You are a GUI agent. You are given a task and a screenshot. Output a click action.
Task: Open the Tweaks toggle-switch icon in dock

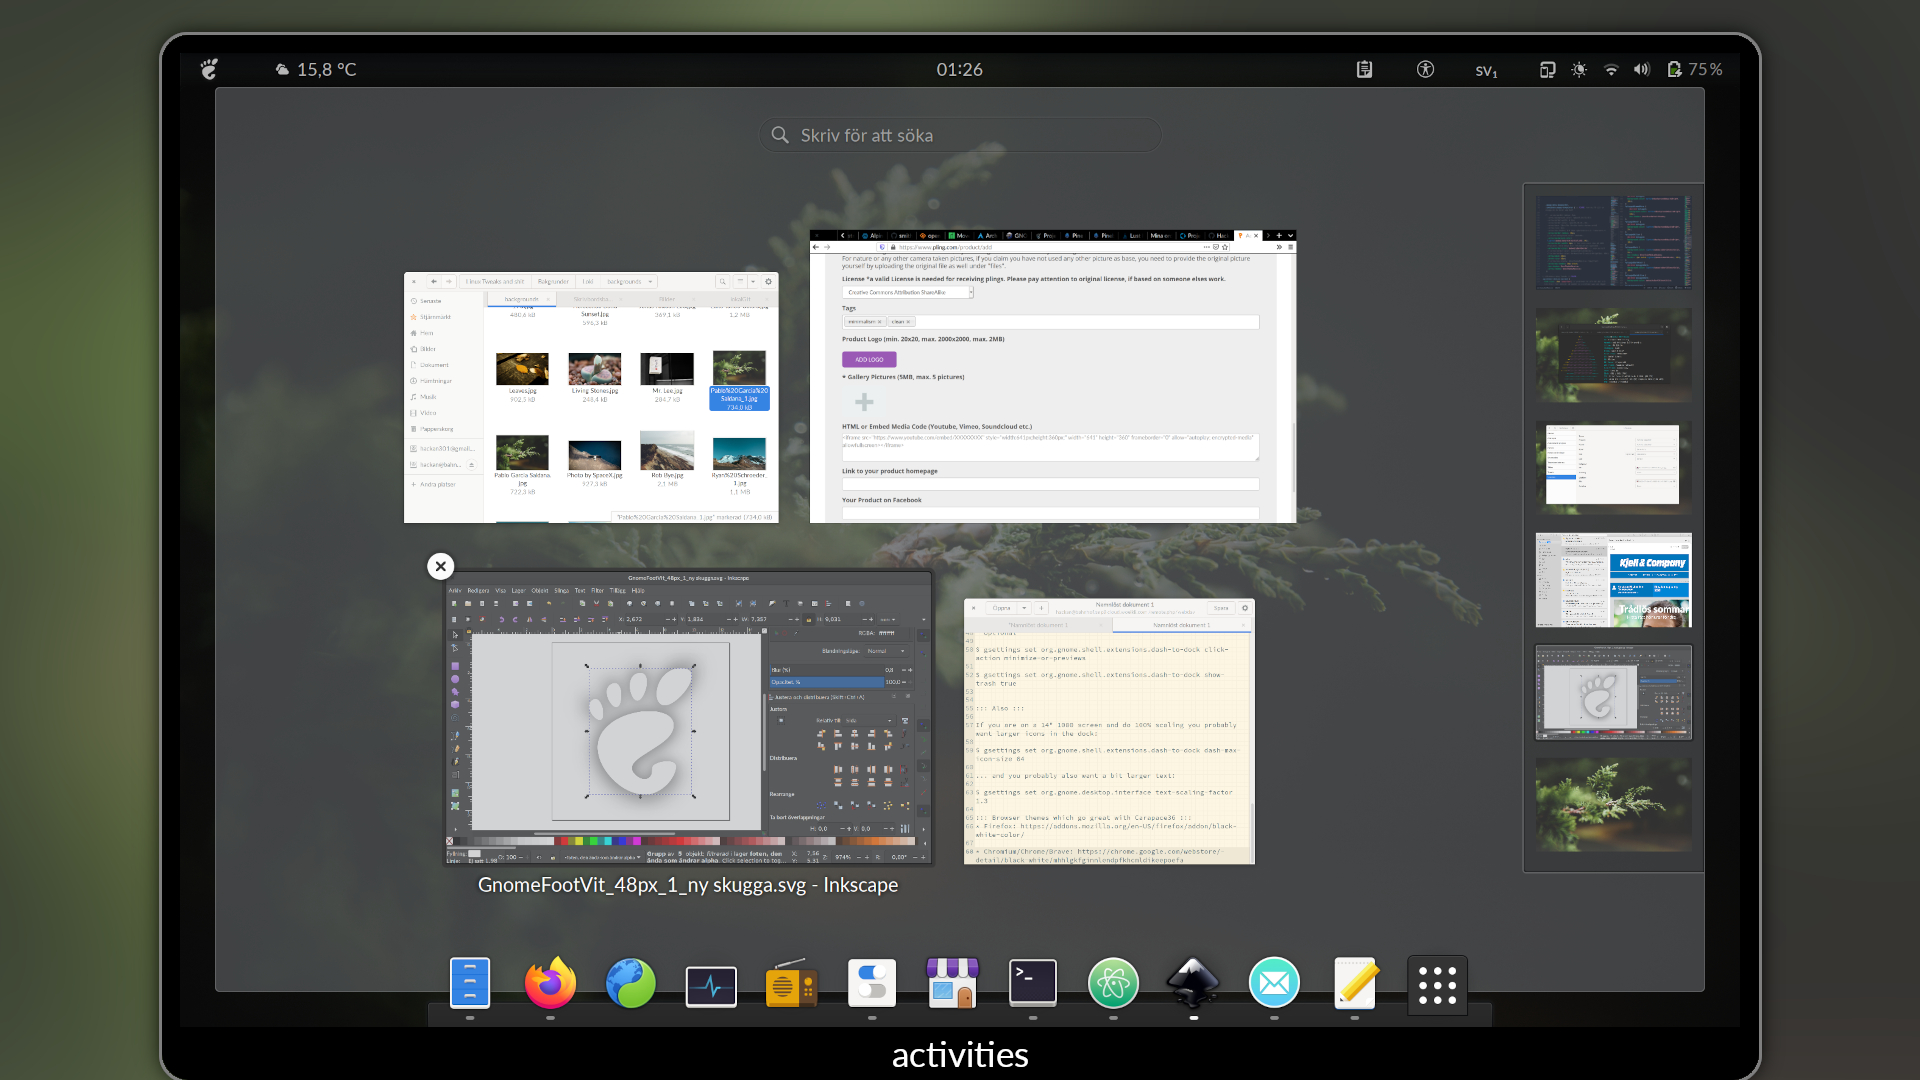[872, 984]
